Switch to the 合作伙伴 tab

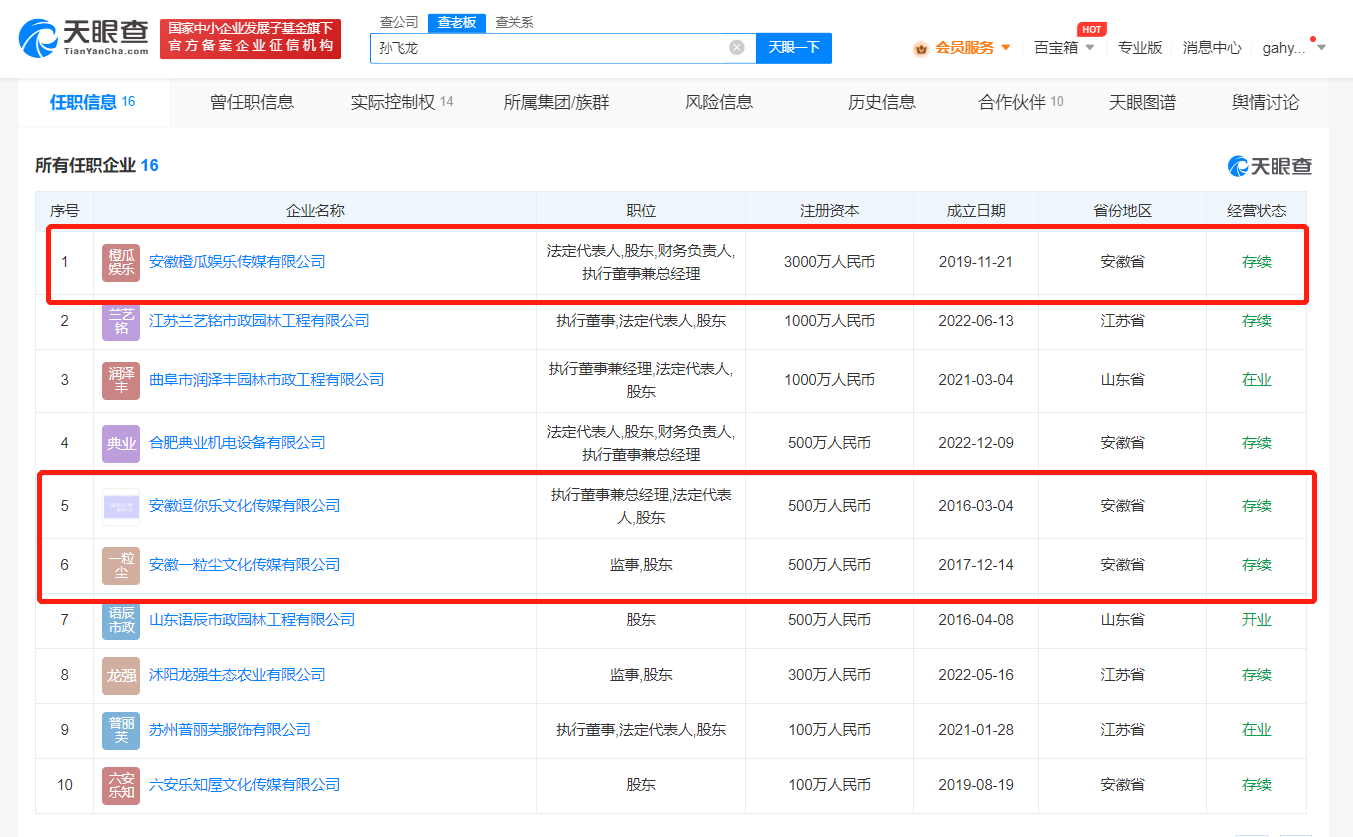[1021, 102]
